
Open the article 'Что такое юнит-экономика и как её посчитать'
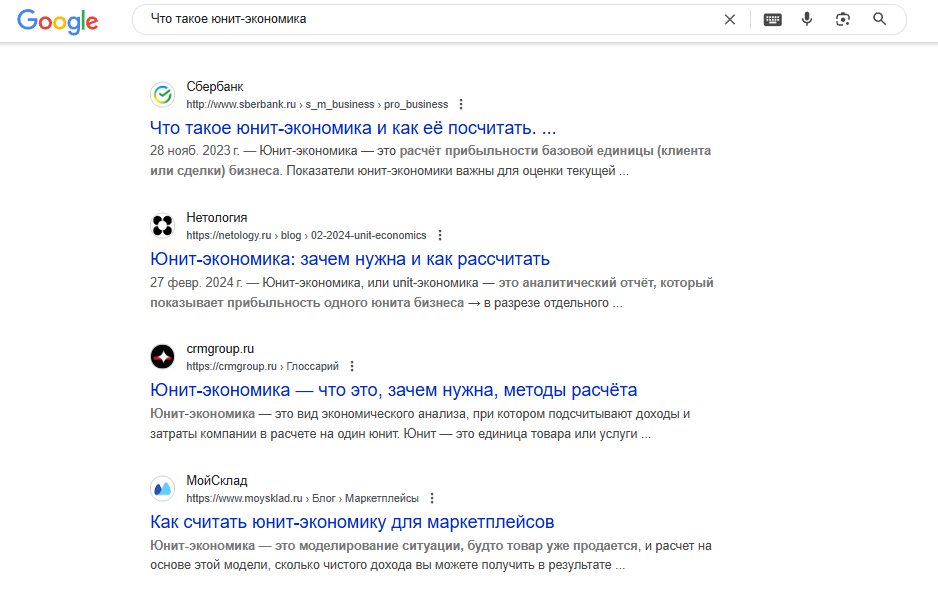point(352,128)
